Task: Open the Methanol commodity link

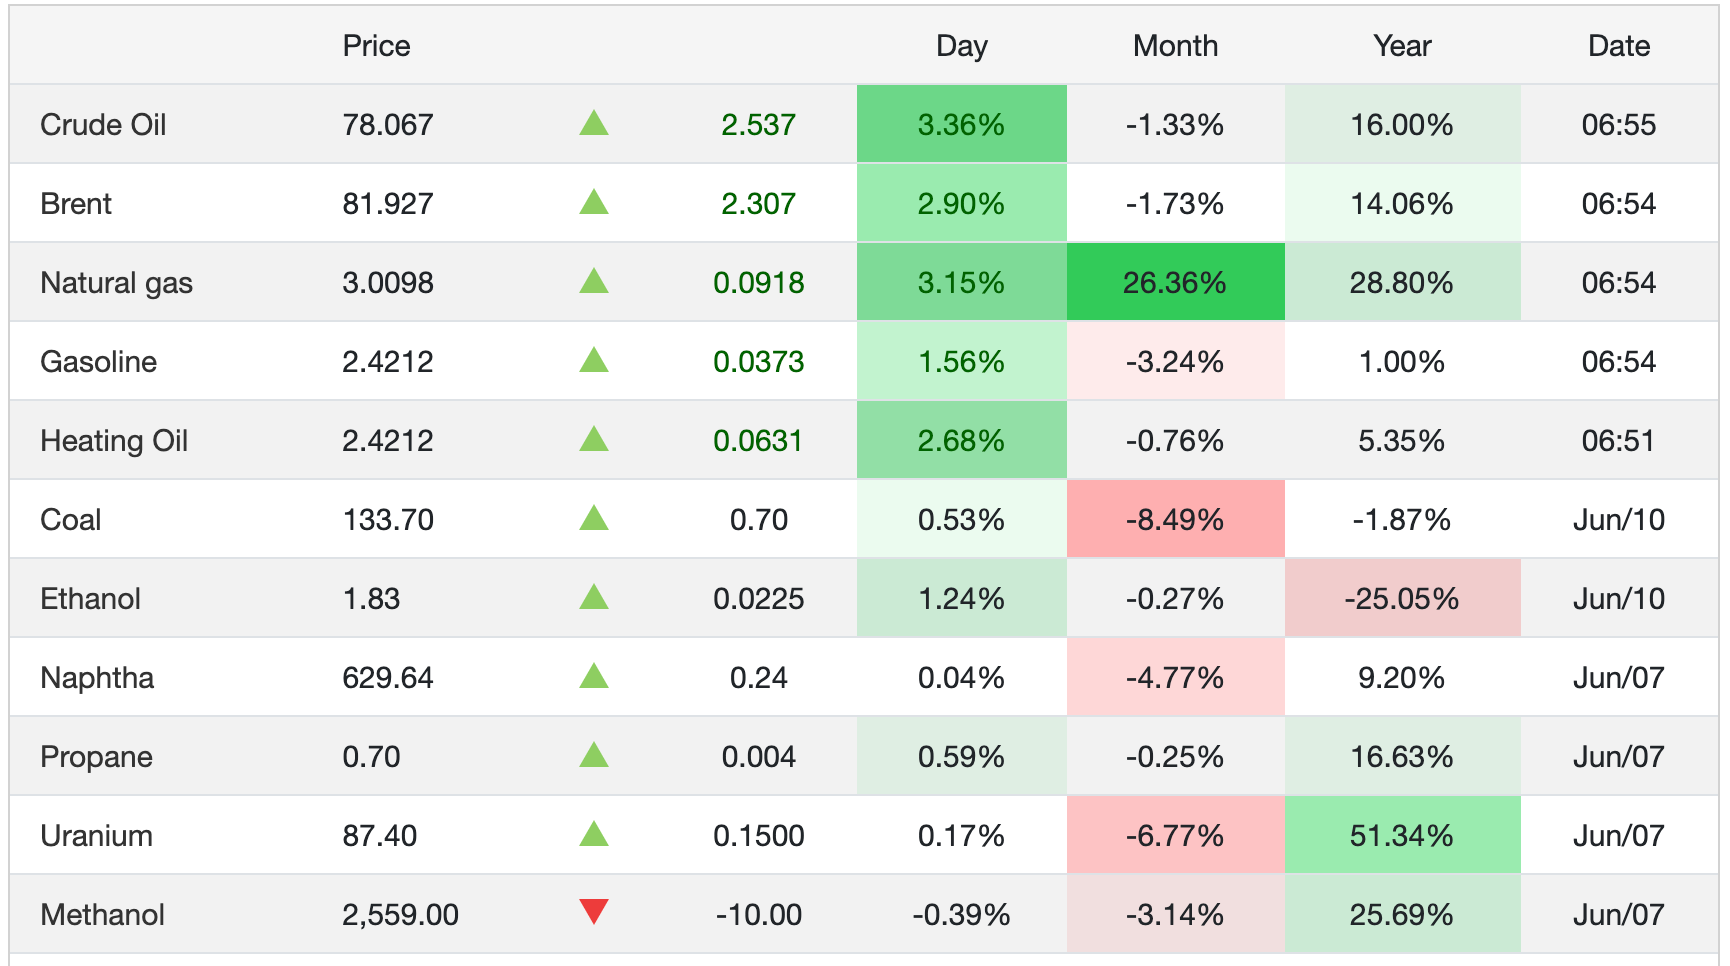Action: (x=102, y=915)
